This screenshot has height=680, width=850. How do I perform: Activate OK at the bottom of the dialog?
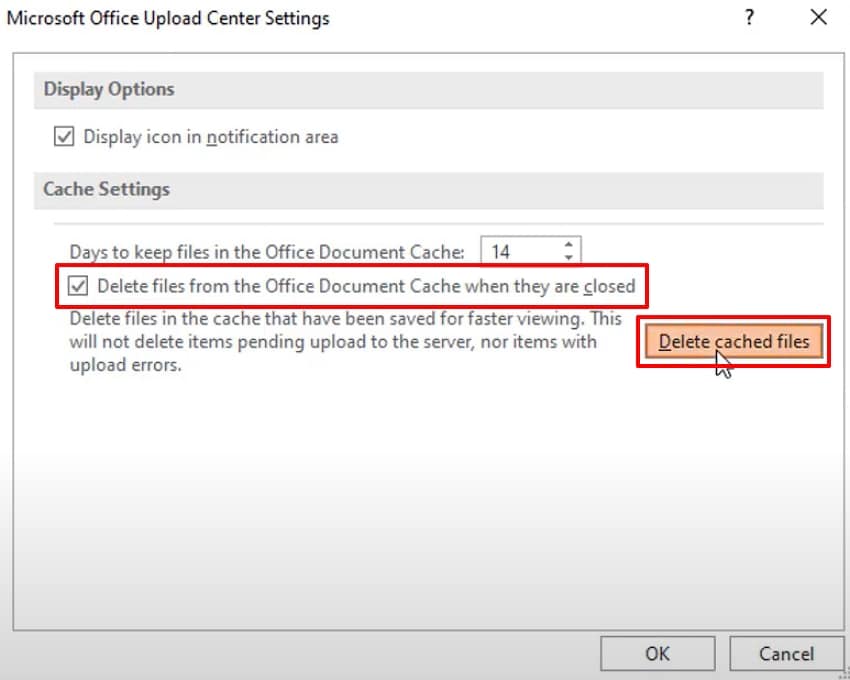[x=657, y=653]
